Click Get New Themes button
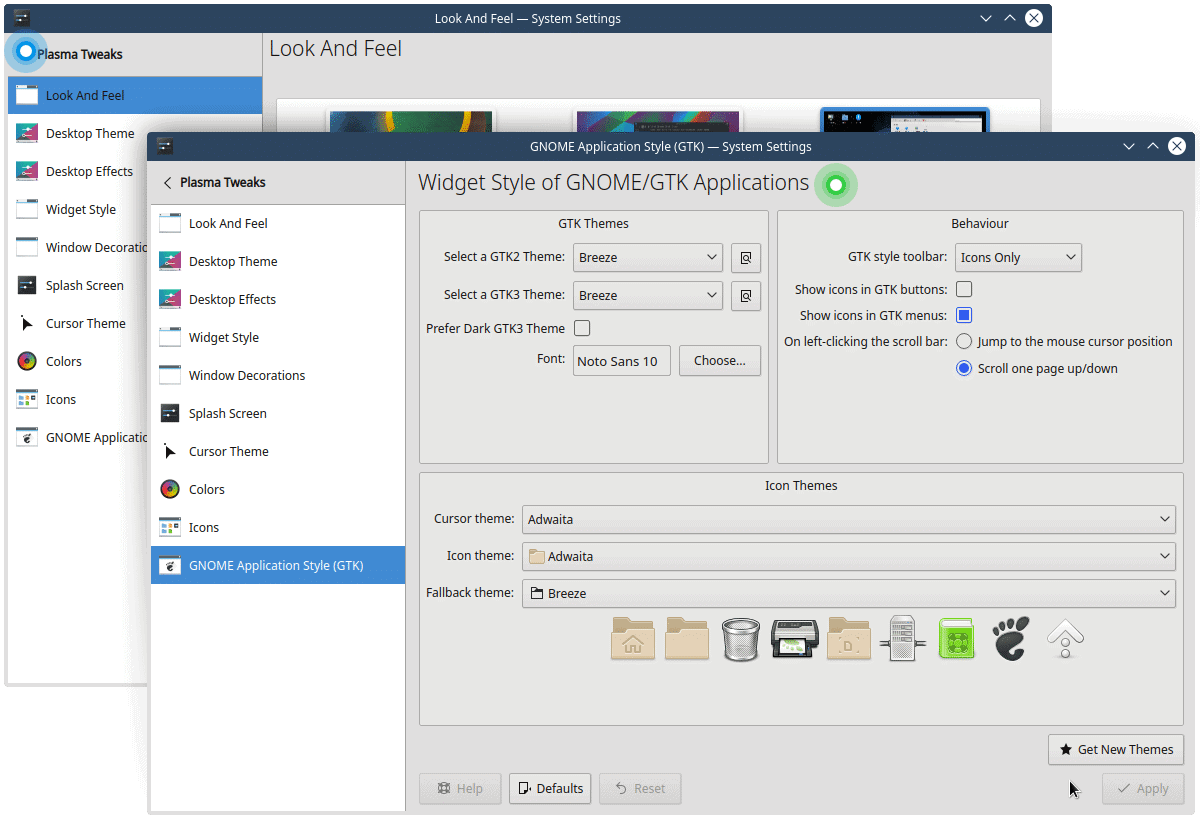1200x820 pixels. [x=1116, y=750]
